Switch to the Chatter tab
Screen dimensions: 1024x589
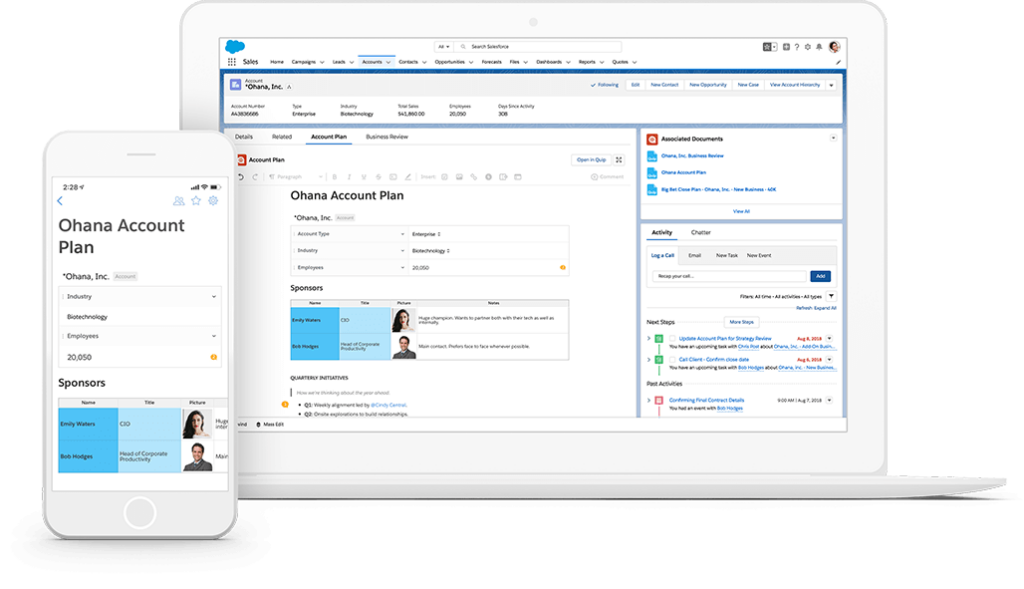click(x=700, y=233)
